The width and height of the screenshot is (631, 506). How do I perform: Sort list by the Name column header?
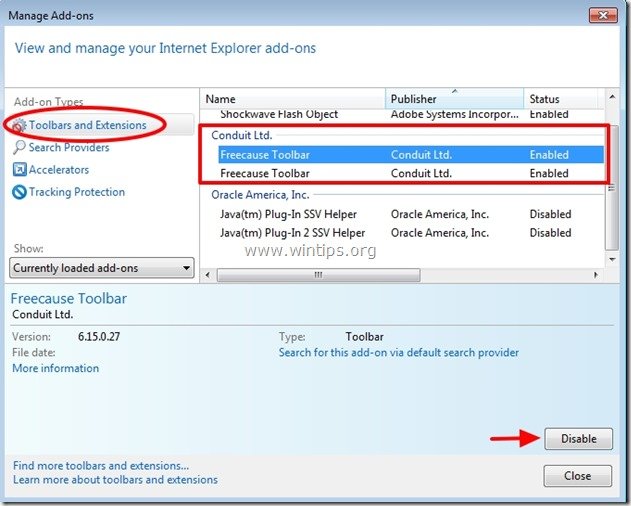[x=293, y=99]
